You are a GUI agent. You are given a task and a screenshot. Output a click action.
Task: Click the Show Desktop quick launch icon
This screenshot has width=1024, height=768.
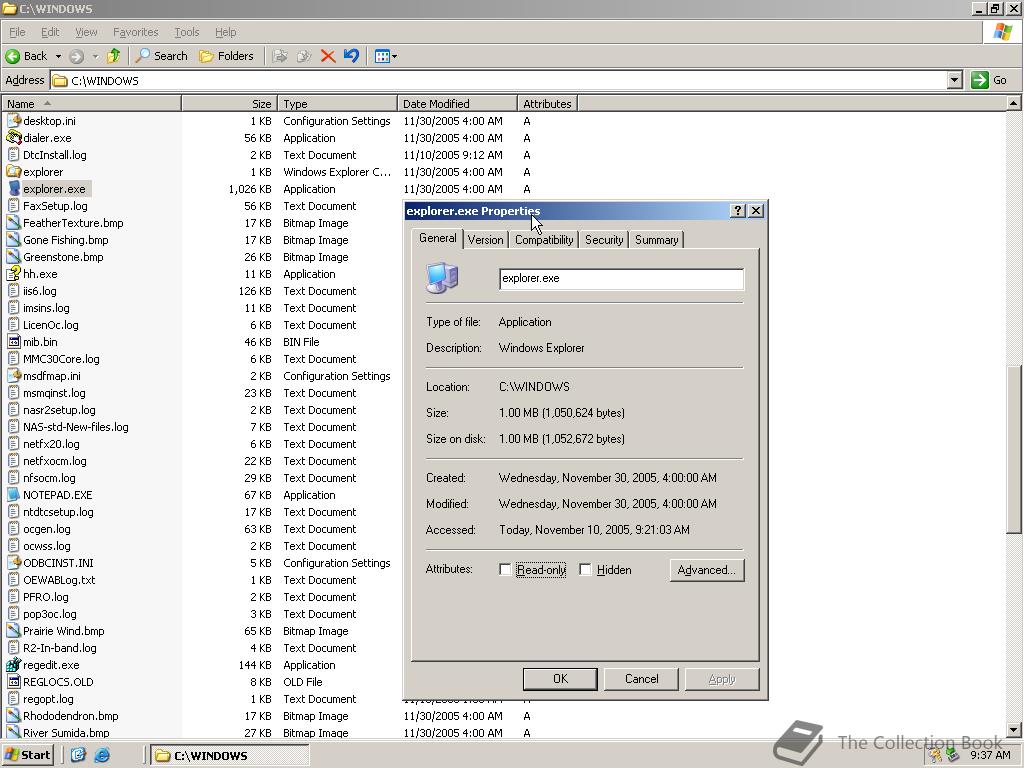click(78, 756)
